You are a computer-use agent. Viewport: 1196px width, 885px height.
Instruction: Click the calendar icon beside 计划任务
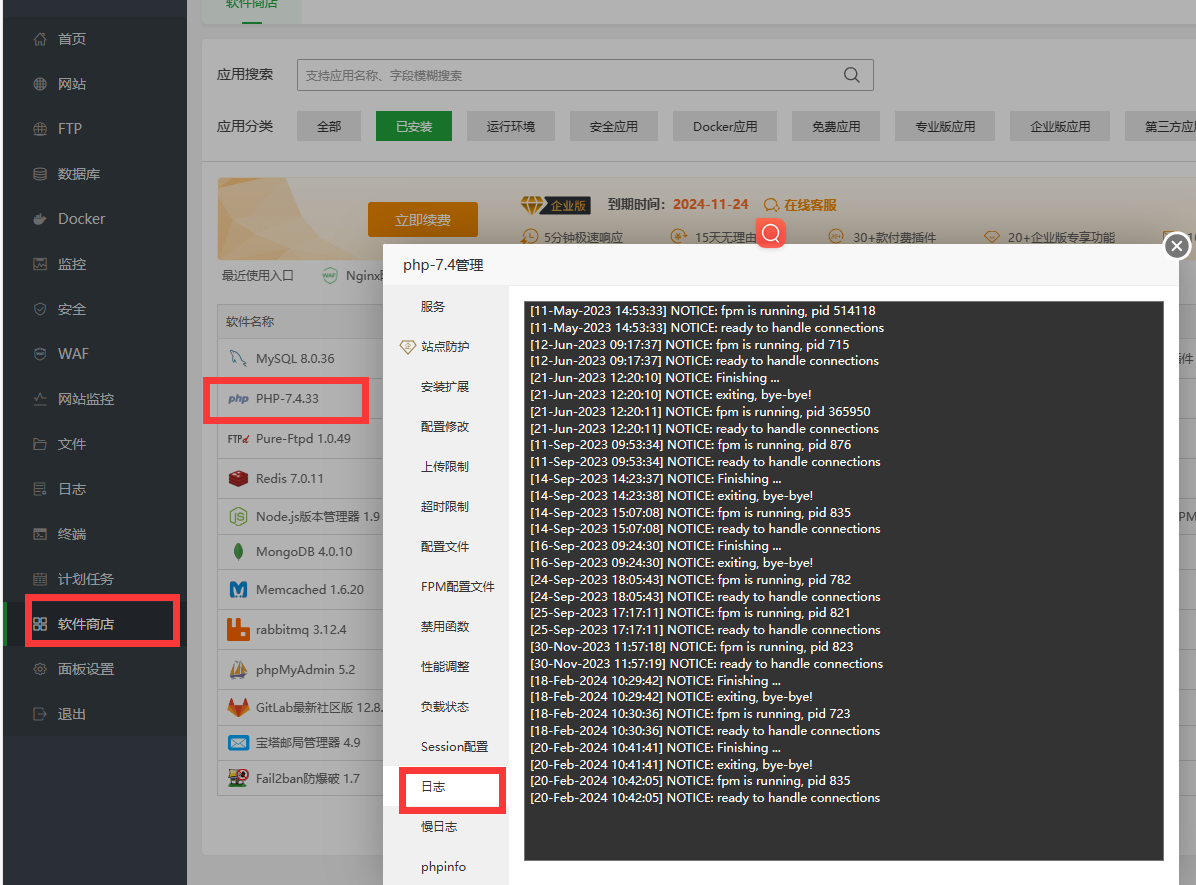point(40,579)
